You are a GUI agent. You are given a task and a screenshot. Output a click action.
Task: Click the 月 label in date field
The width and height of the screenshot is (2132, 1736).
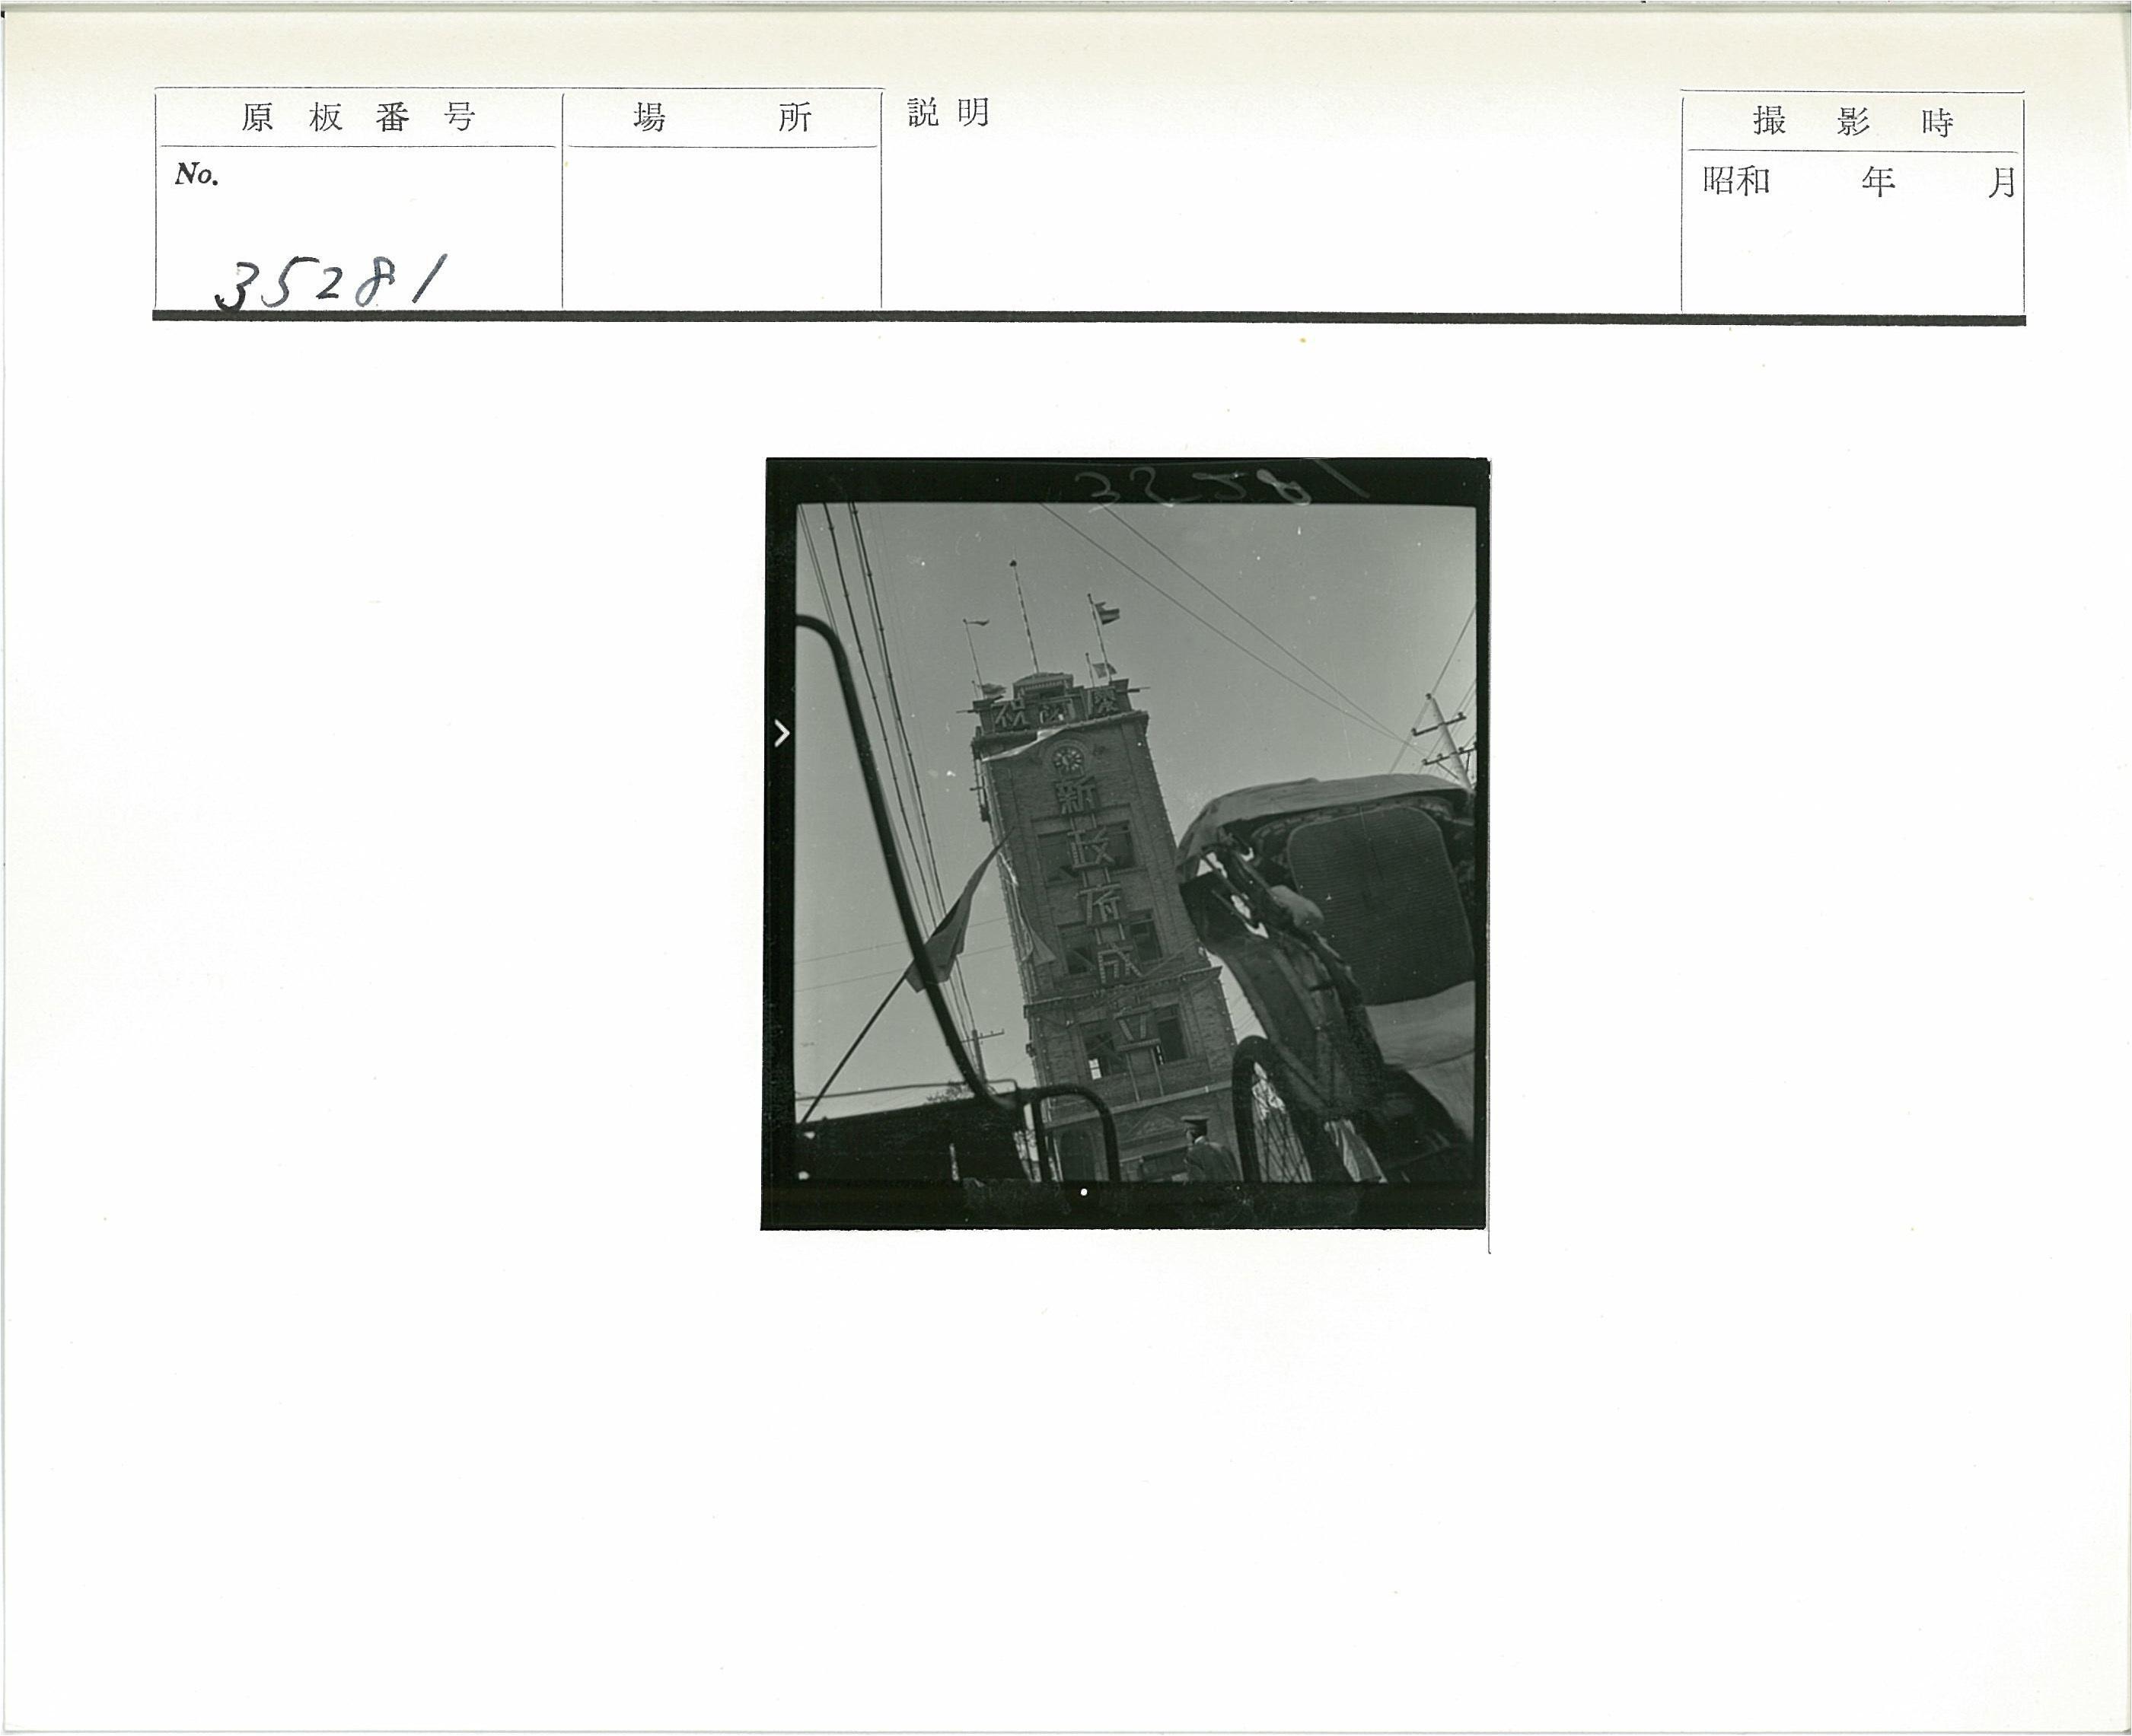pos(2001,183)
